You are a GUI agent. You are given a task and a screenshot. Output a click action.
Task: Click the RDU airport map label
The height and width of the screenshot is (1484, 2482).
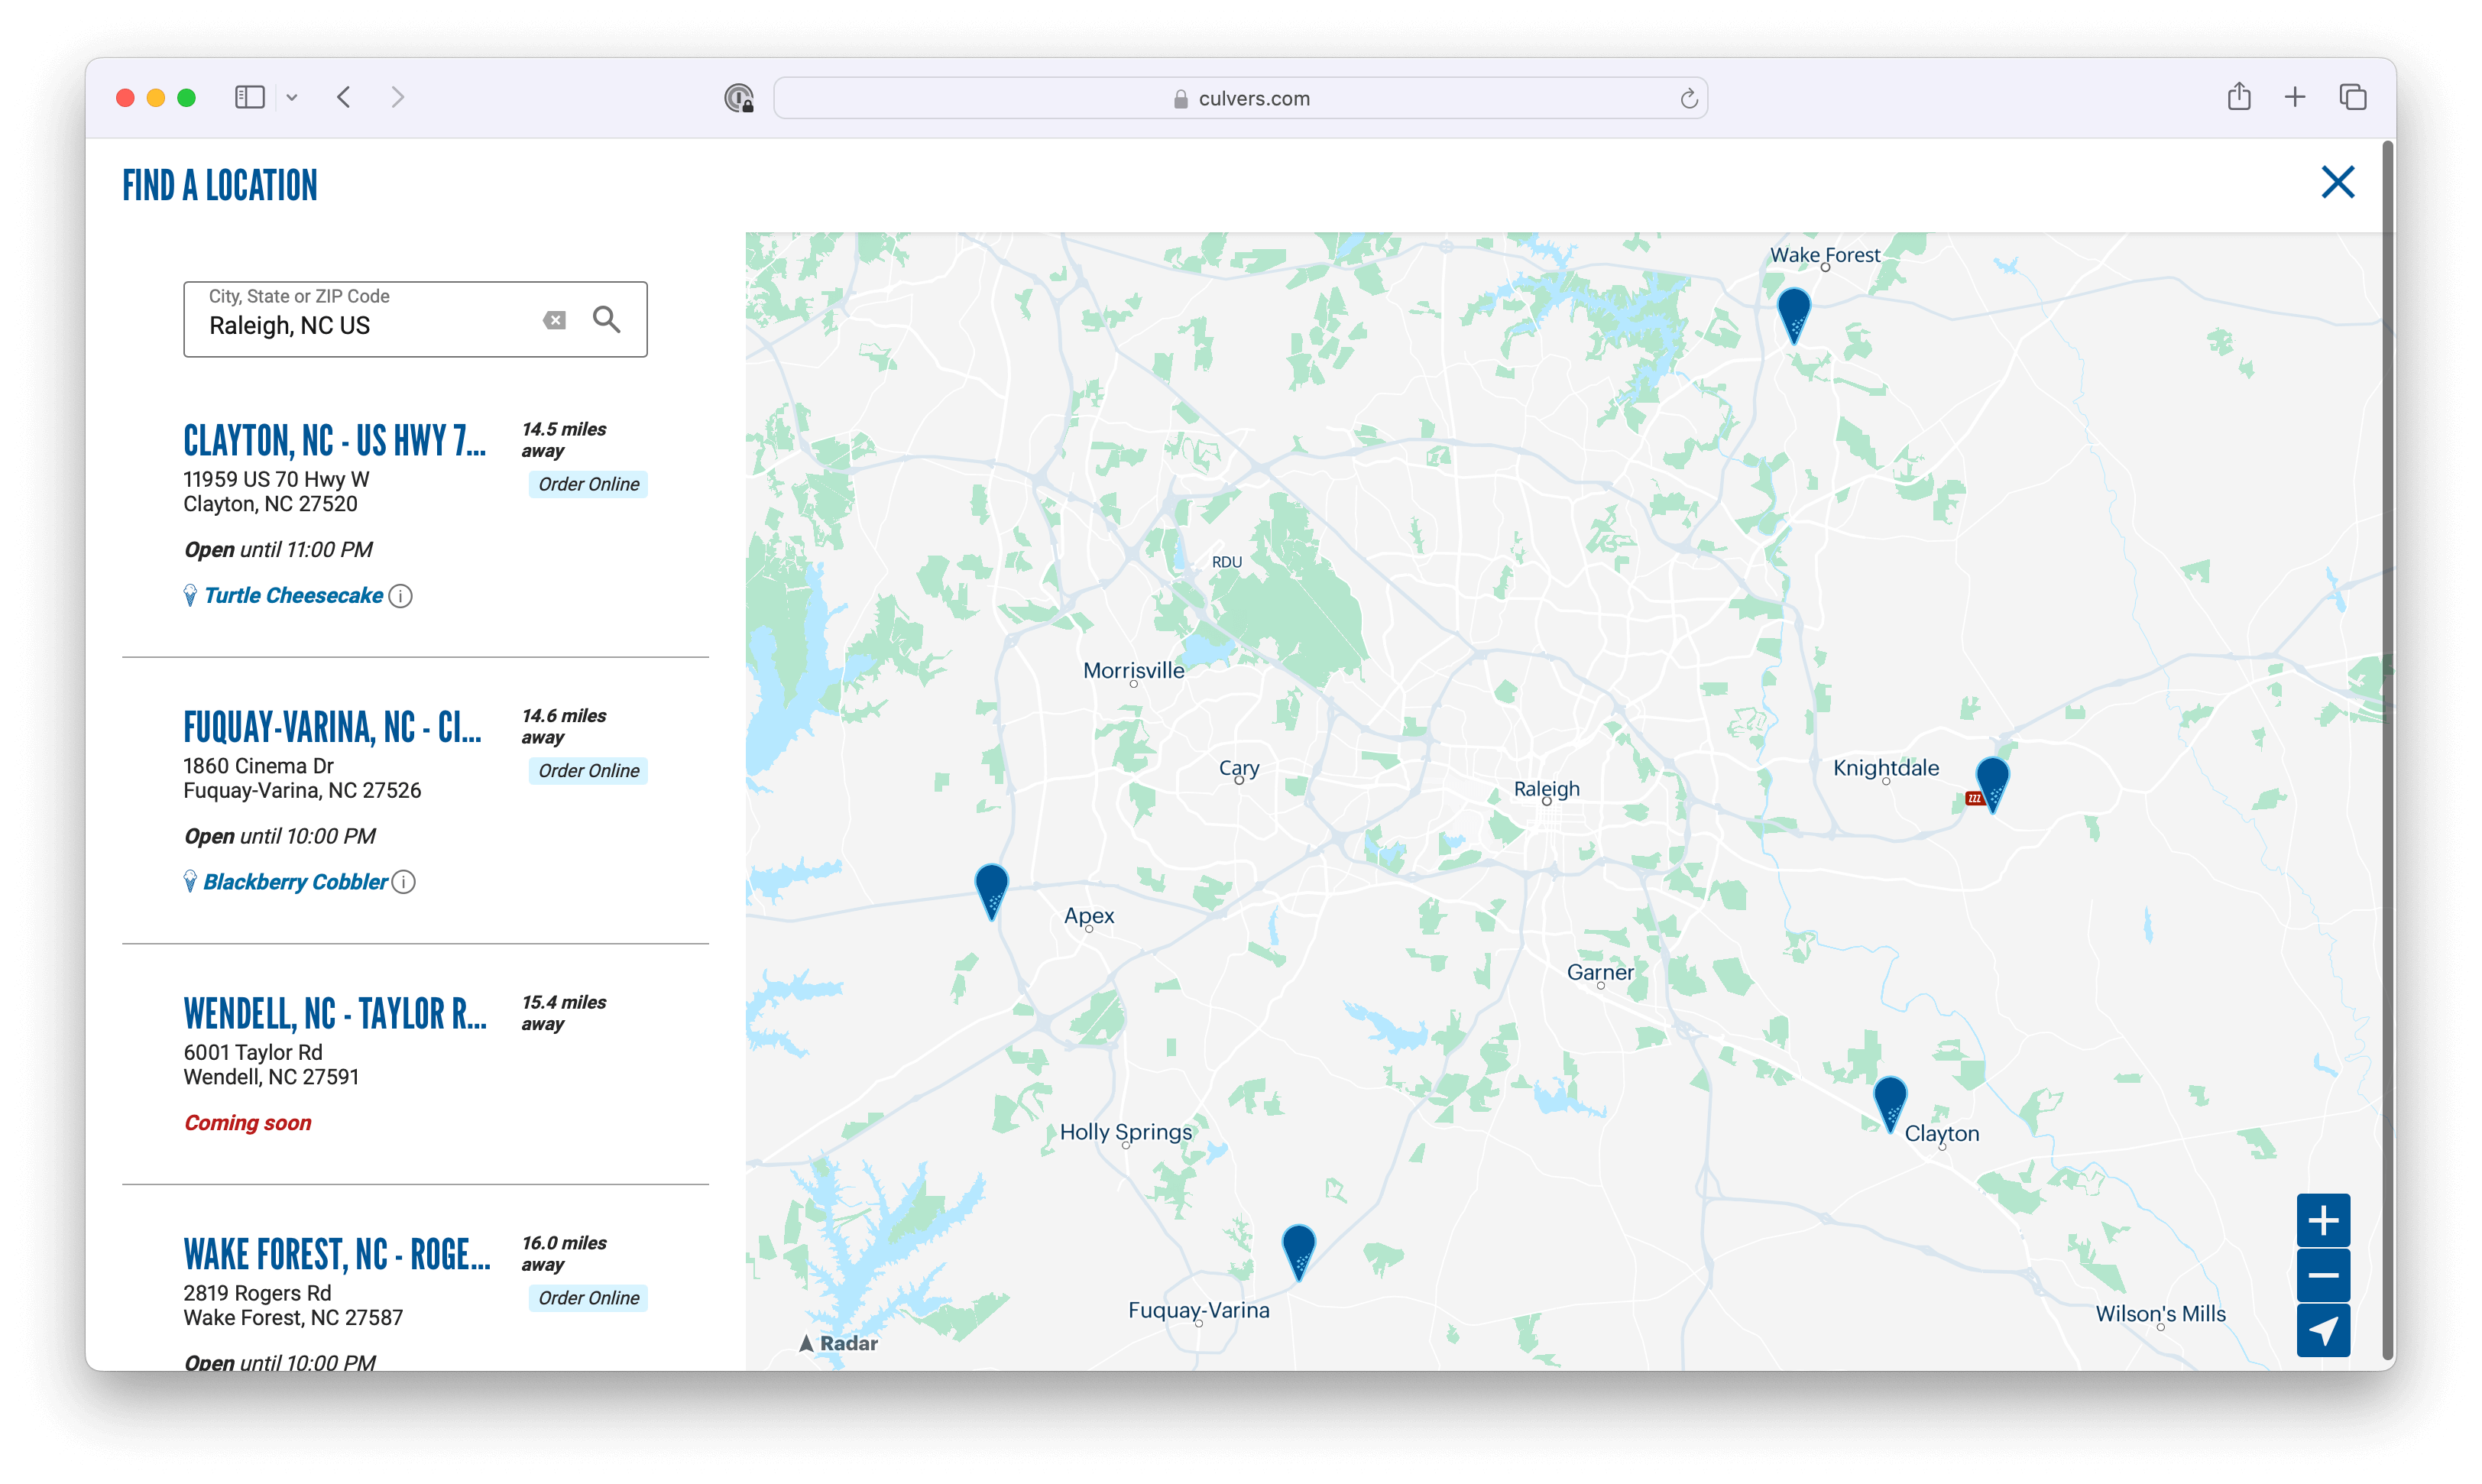click(x=1226, y=562)
